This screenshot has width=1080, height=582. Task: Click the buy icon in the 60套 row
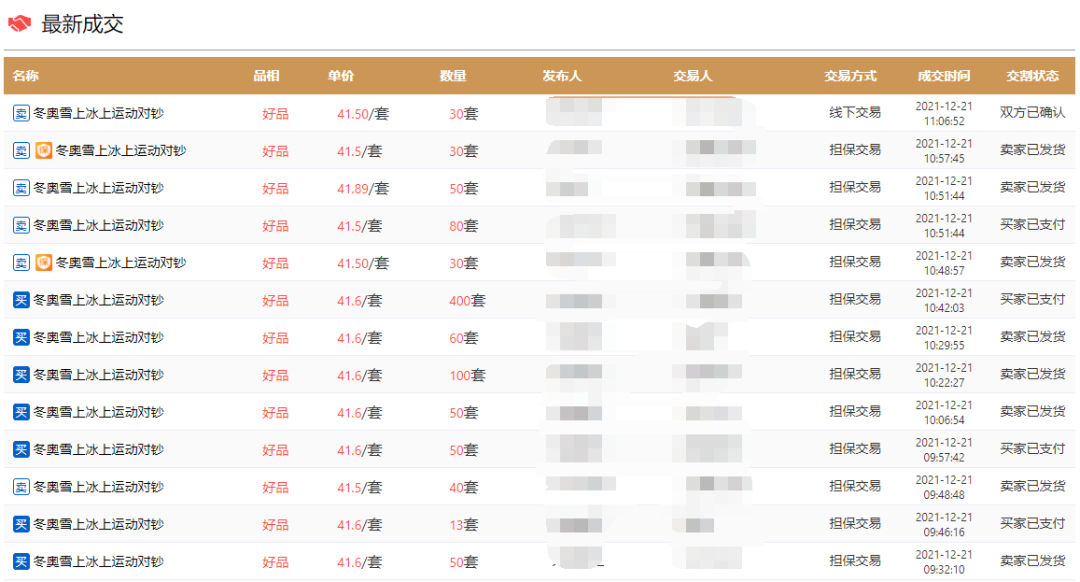(x=21, y=337)
